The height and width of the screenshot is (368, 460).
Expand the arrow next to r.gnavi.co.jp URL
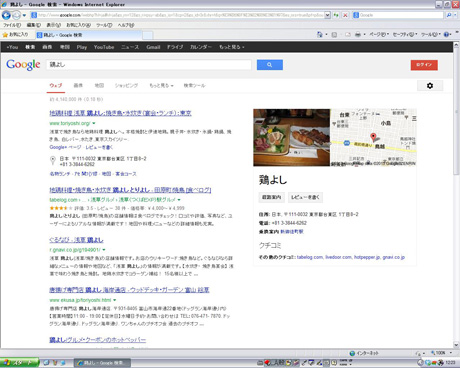tap(104, 250)
